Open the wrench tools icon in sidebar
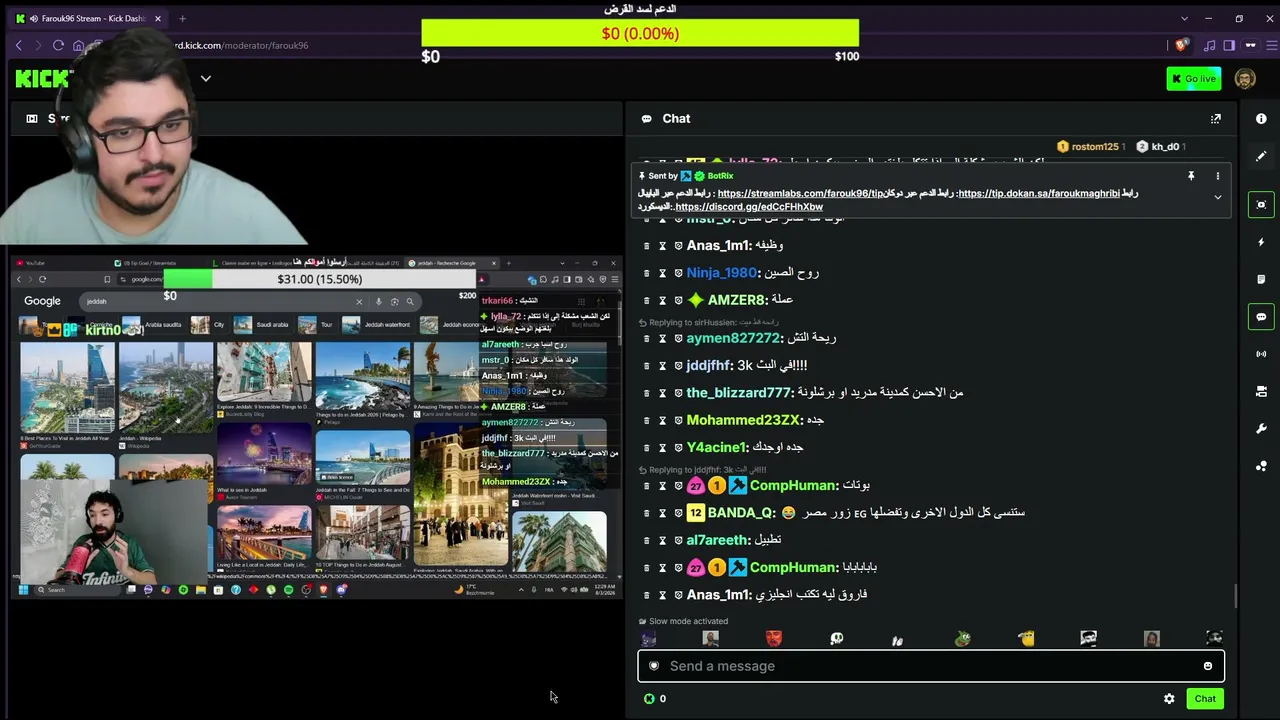This screenshot has width=1280, height=720. click(1261, 429)
